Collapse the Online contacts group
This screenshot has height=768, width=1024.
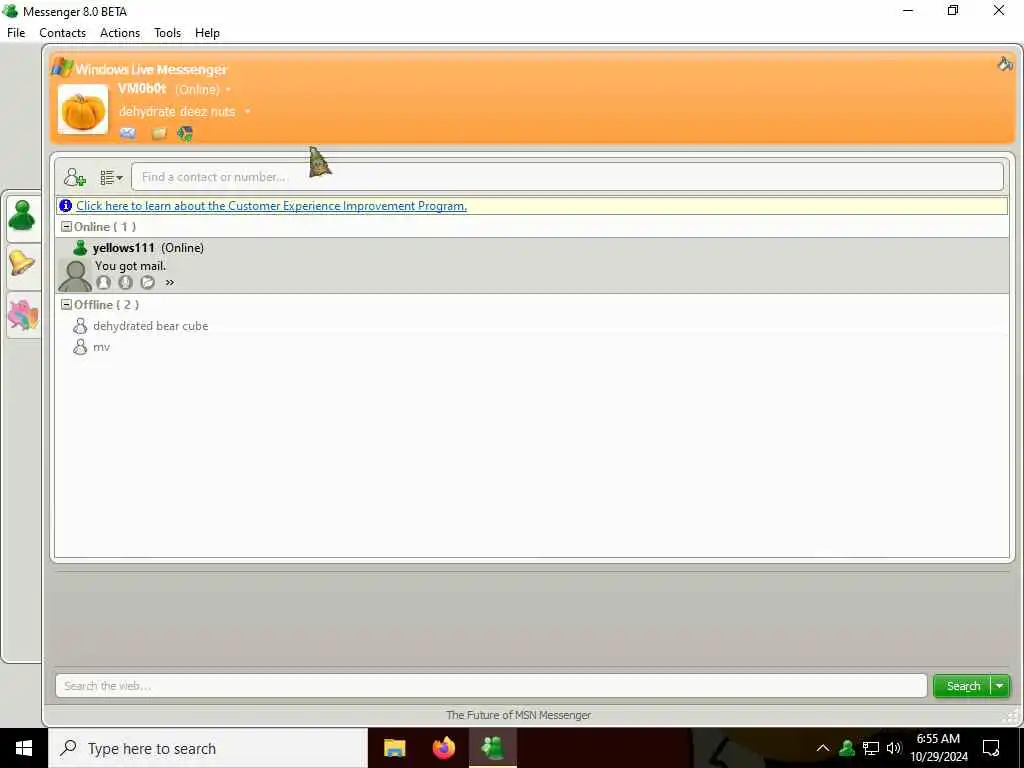(x=66, y=227)
